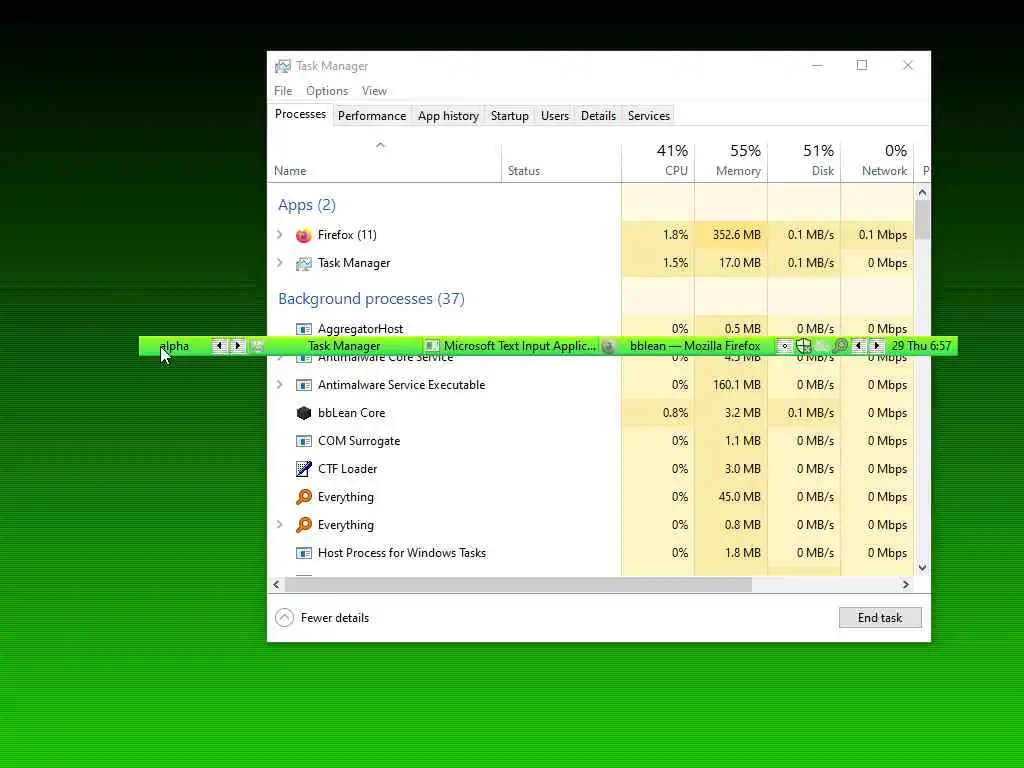Click the left arrow beside the bbLean clock
The image size is (1024, 768).
(858, 346)
